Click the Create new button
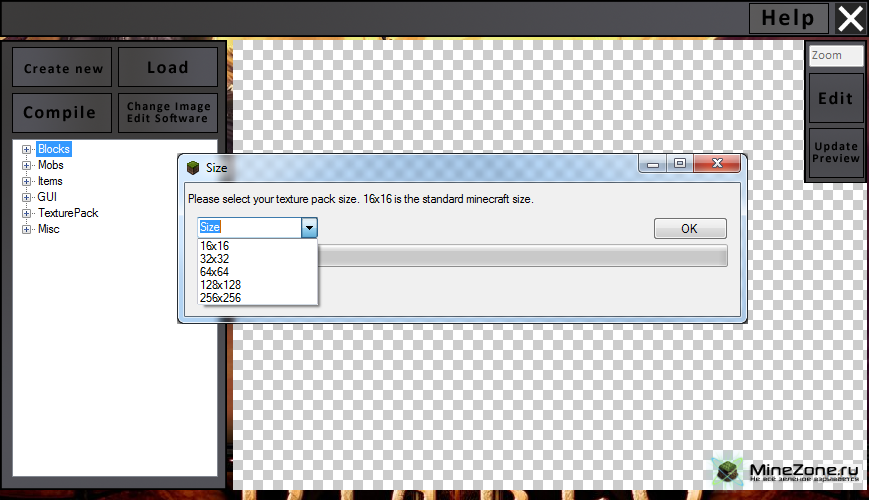Image resolution: width=869 pixels, height=500 pixels. point(63,68)
